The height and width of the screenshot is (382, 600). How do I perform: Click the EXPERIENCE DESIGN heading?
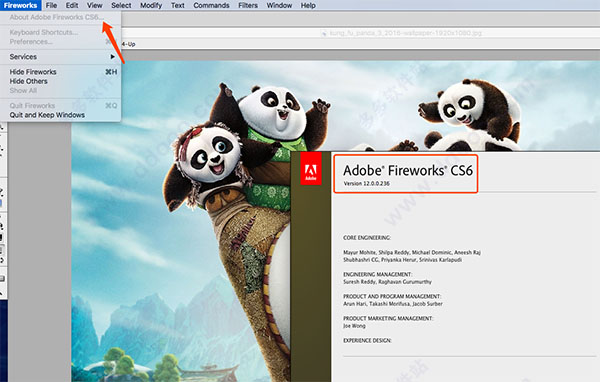click(367, 340)
